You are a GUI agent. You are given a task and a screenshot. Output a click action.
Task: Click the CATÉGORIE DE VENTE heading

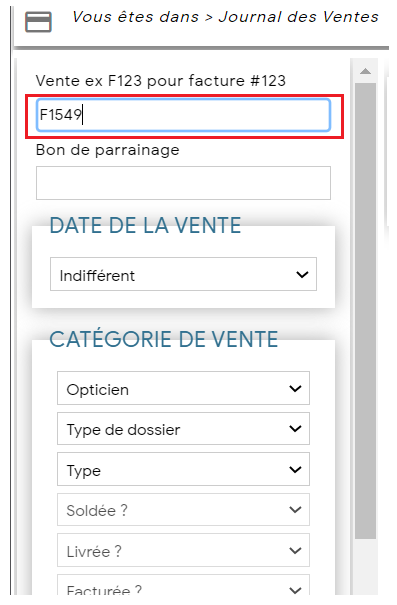(x=164, y=339)
